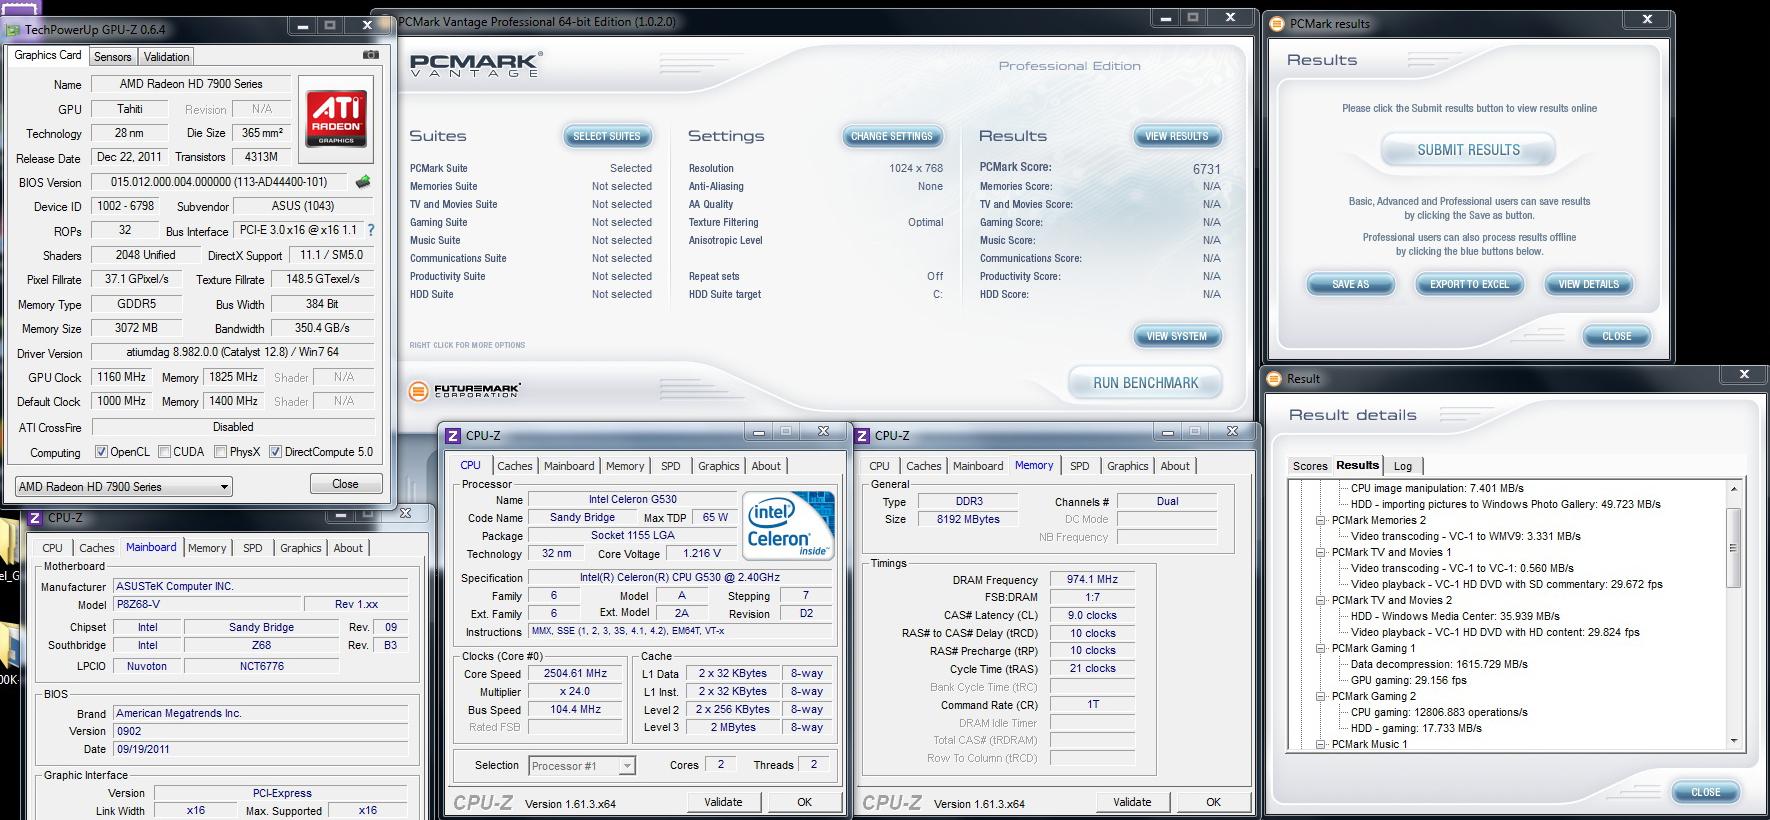Open the SPD tab in CPU-Z Memory window
Image resolution: width=1770 pixels, height=820 pixels.
tap(1080, 466)
